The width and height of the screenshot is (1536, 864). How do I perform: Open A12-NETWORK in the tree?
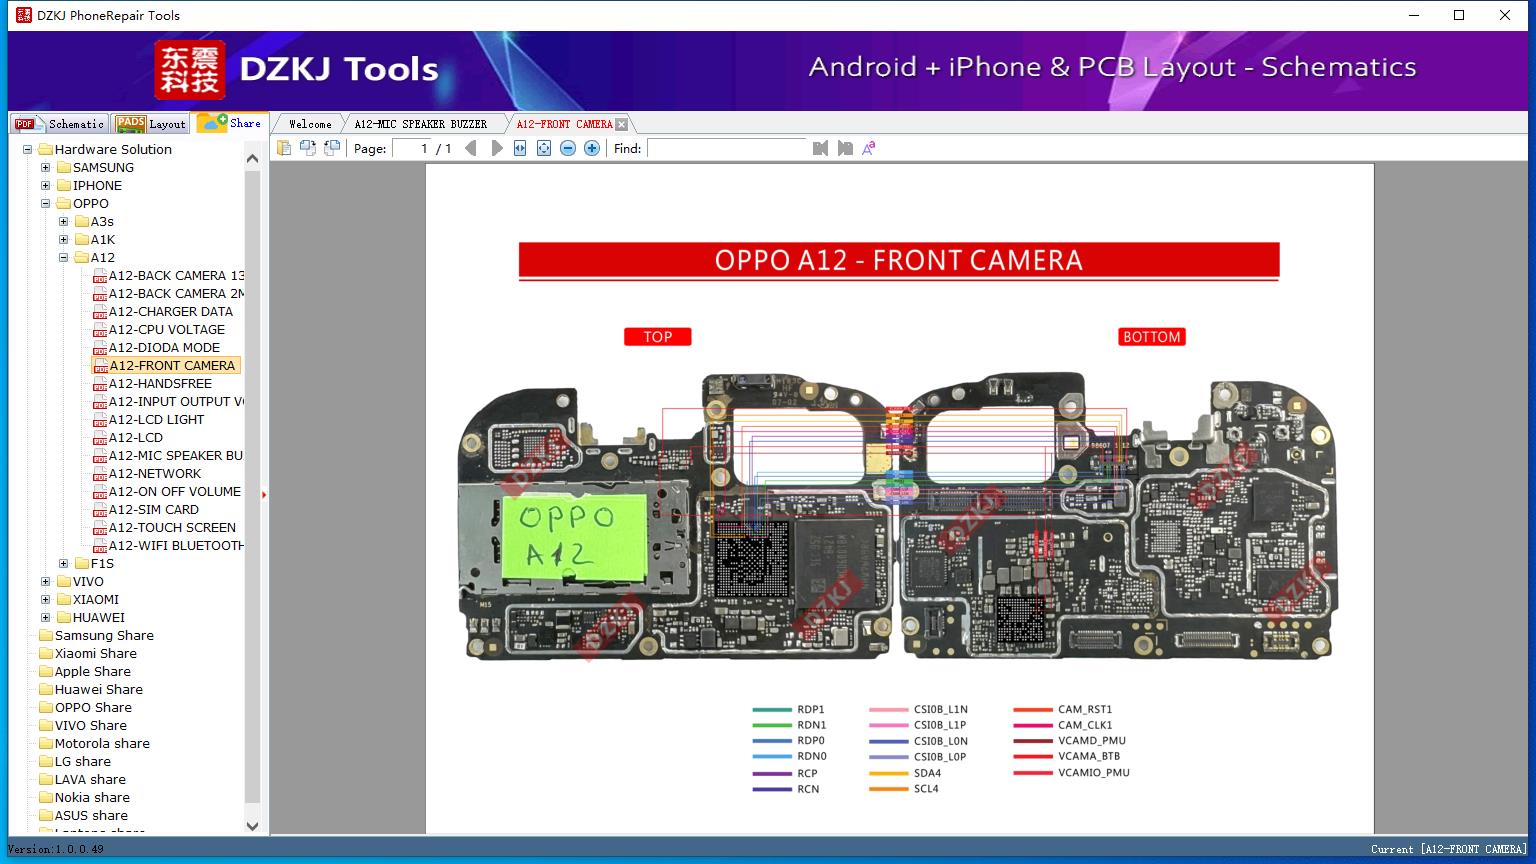(155, 474)
